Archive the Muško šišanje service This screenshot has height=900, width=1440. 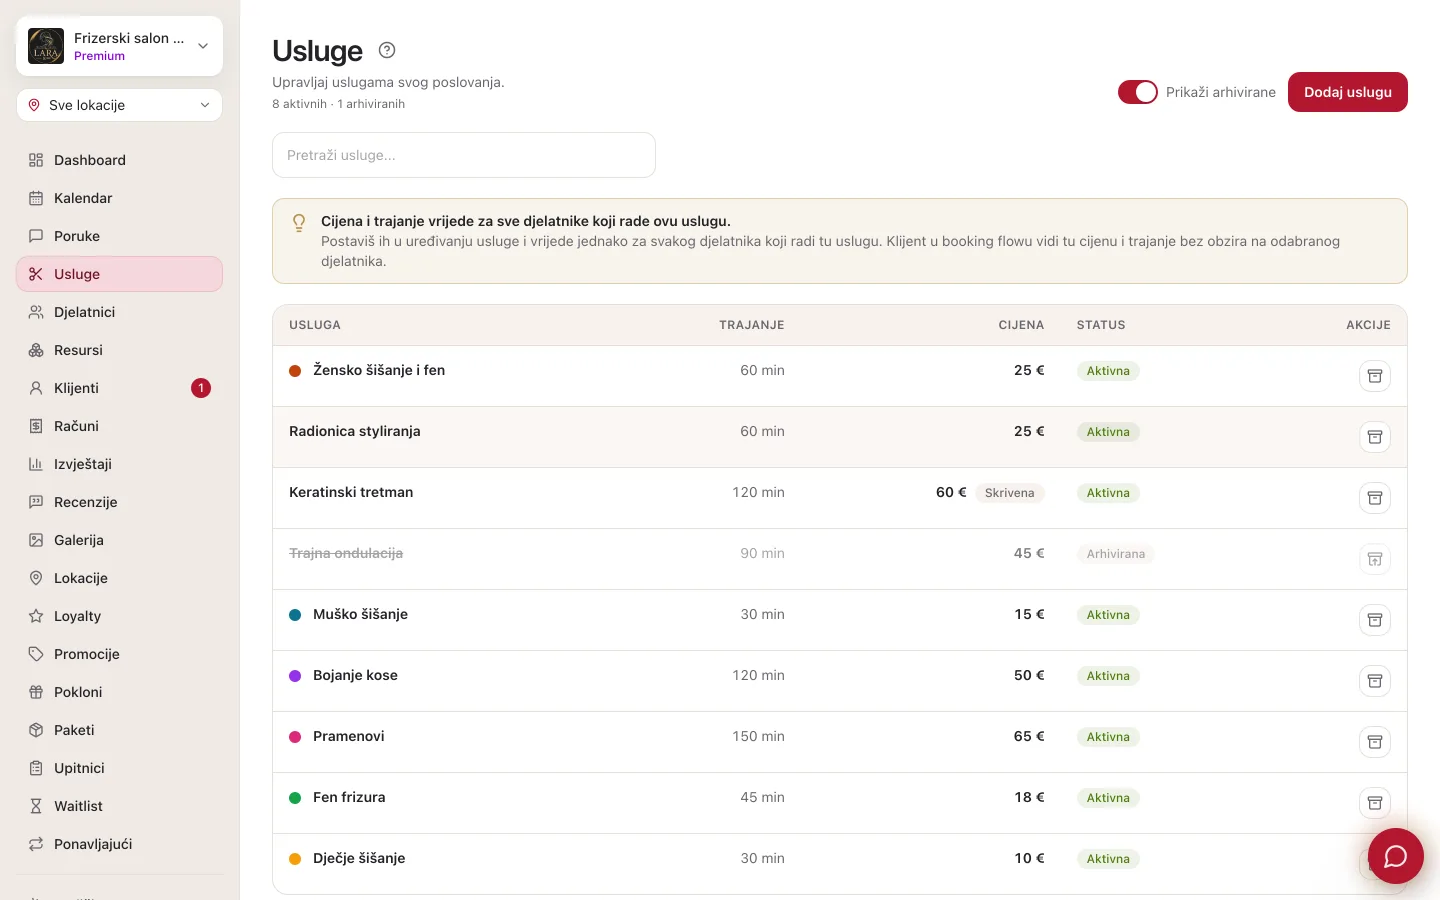(x=1375, y=620)
